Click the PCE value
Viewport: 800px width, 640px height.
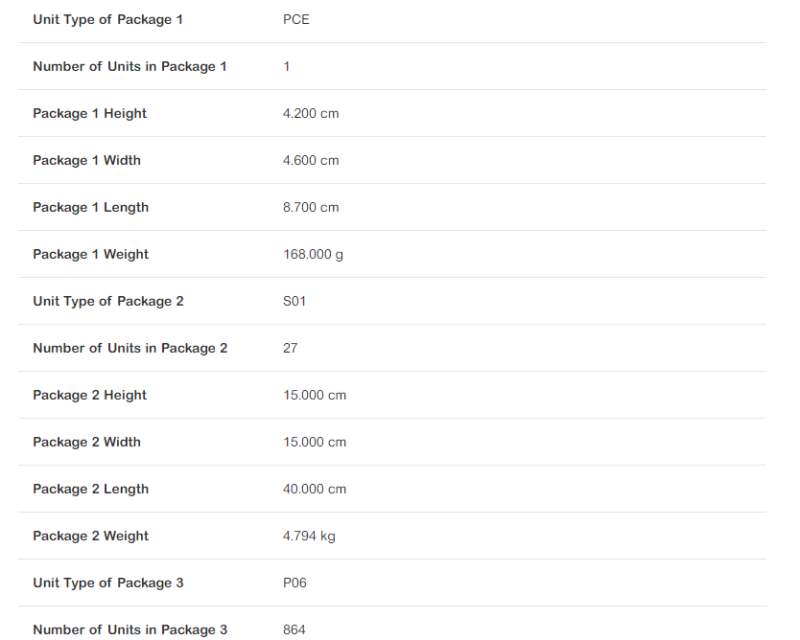pos(296,20)
